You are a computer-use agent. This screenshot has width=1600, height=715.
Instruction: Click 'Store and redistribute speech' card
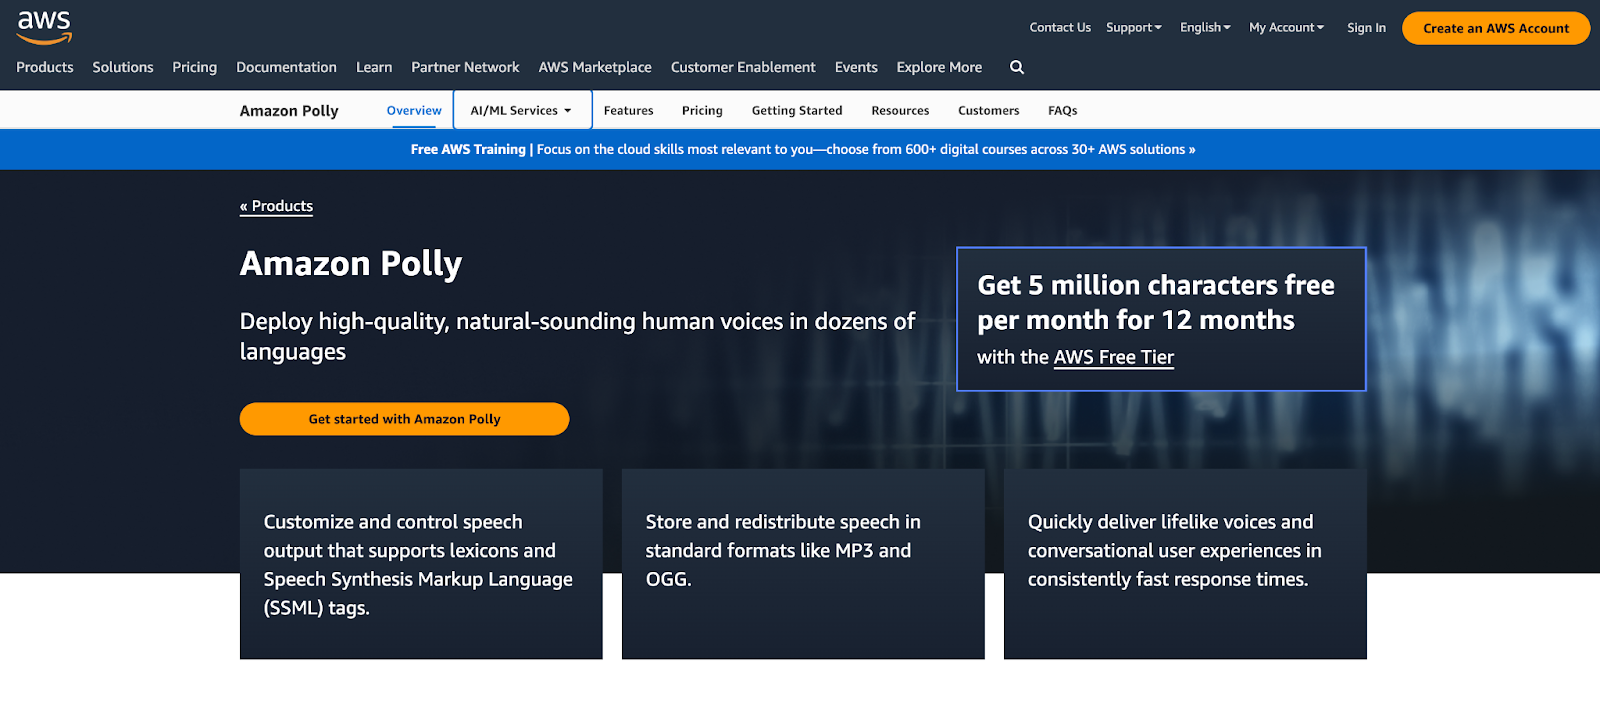803,564
